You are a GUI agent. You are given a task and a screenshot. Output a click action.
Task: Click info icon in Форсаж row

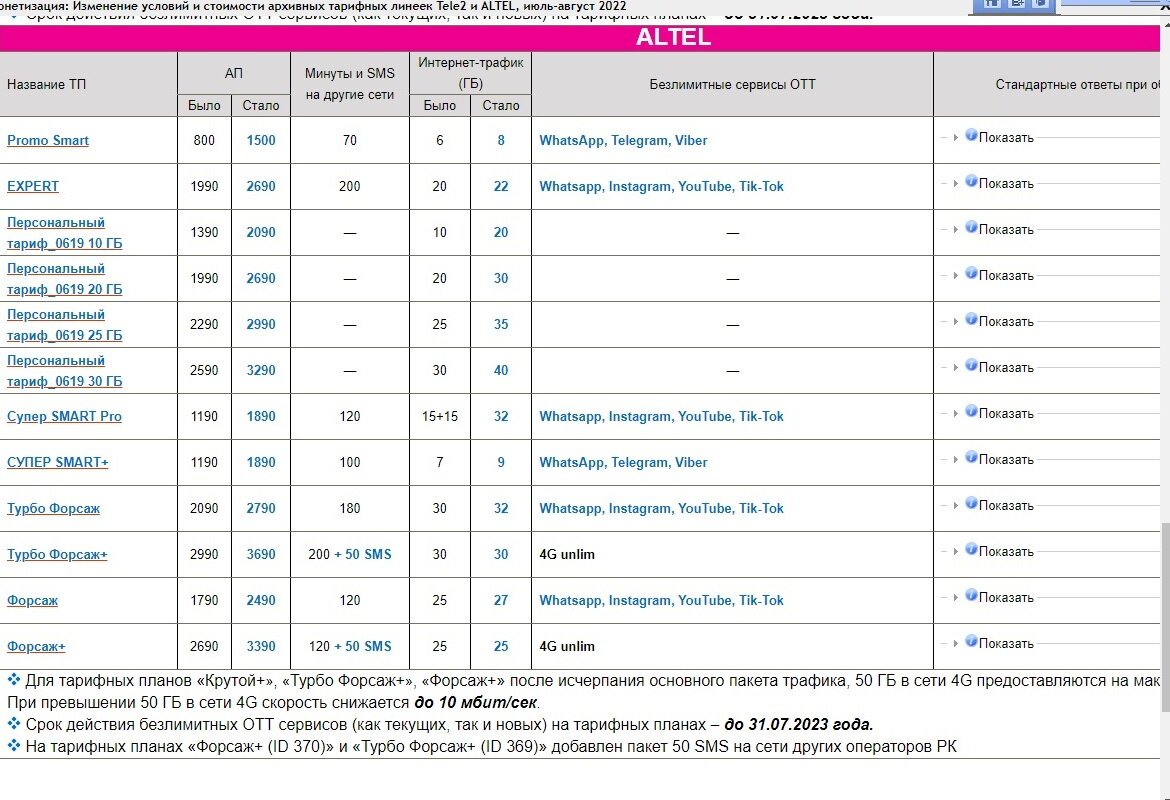pos(971,596)
